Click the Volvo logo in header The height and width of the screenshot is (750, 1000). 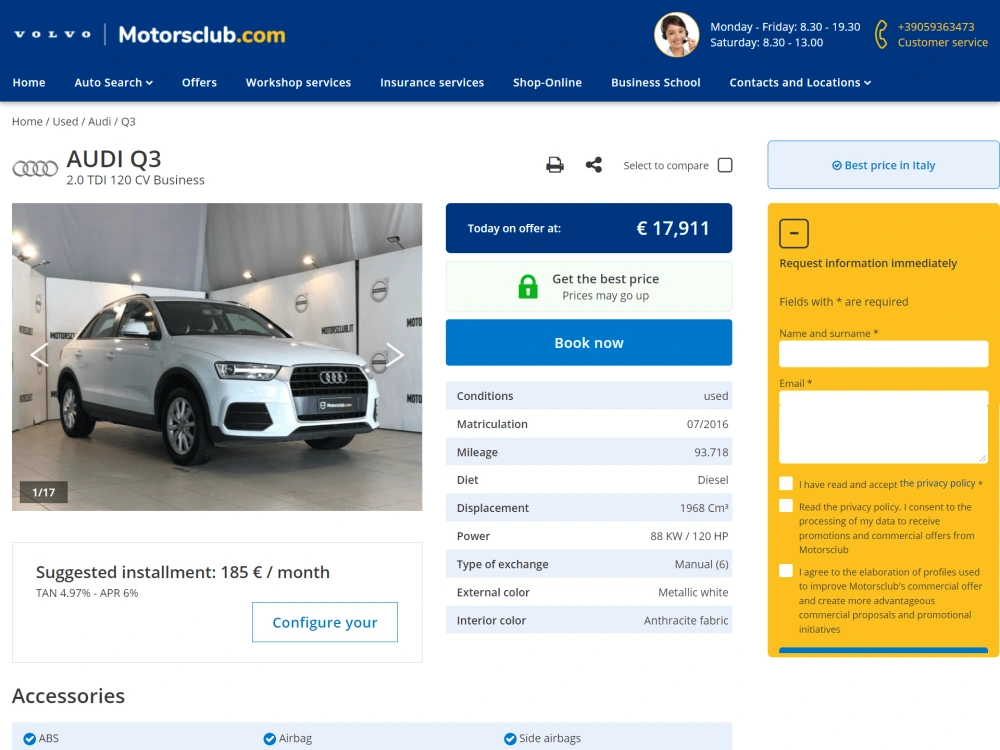tap(52, 34)
